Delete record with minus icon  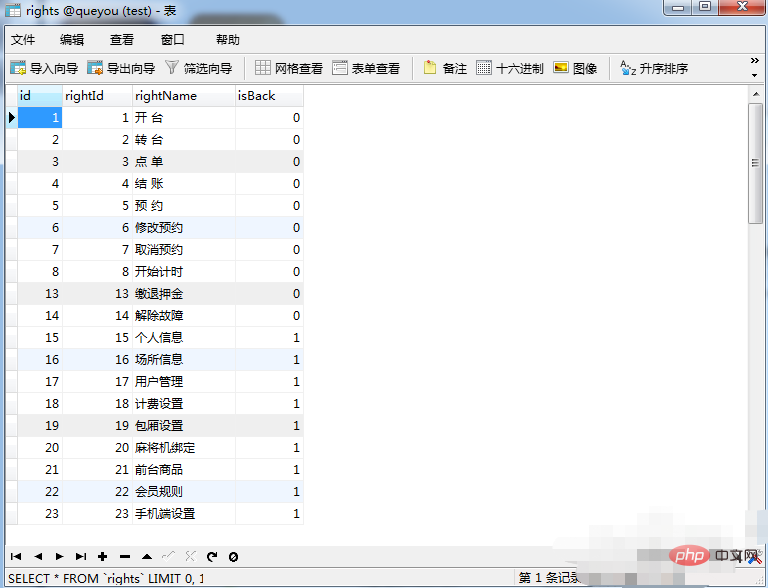(x=125, y=557)
